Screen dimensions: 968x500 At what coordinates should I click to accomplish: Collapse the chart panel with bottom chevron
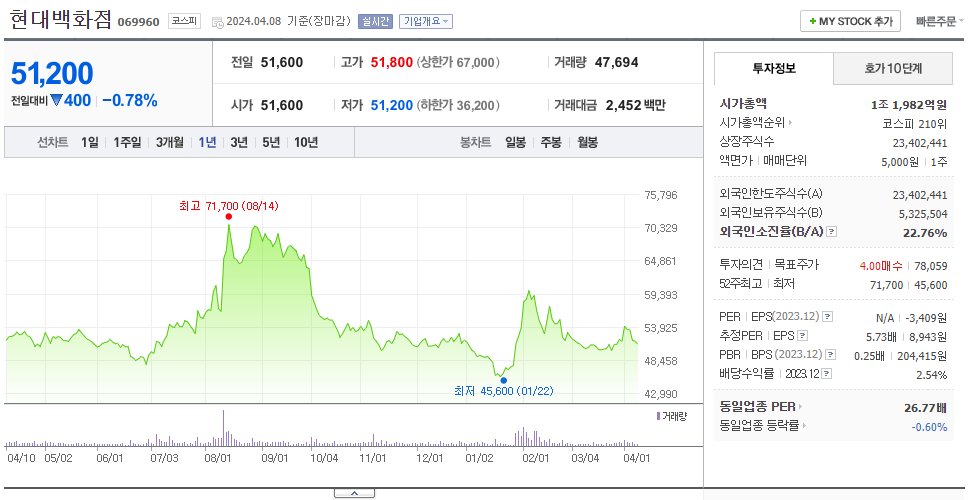[x=354, y=493]
